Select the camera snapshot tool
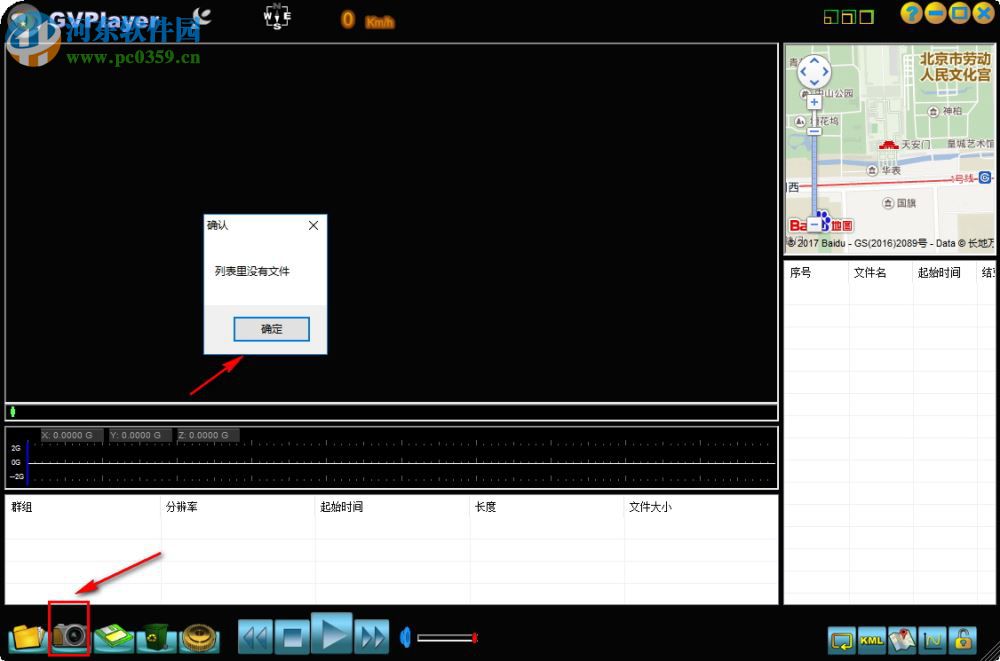The height and width of the screenshot is (661, 1000). click(x=68, y=636)
